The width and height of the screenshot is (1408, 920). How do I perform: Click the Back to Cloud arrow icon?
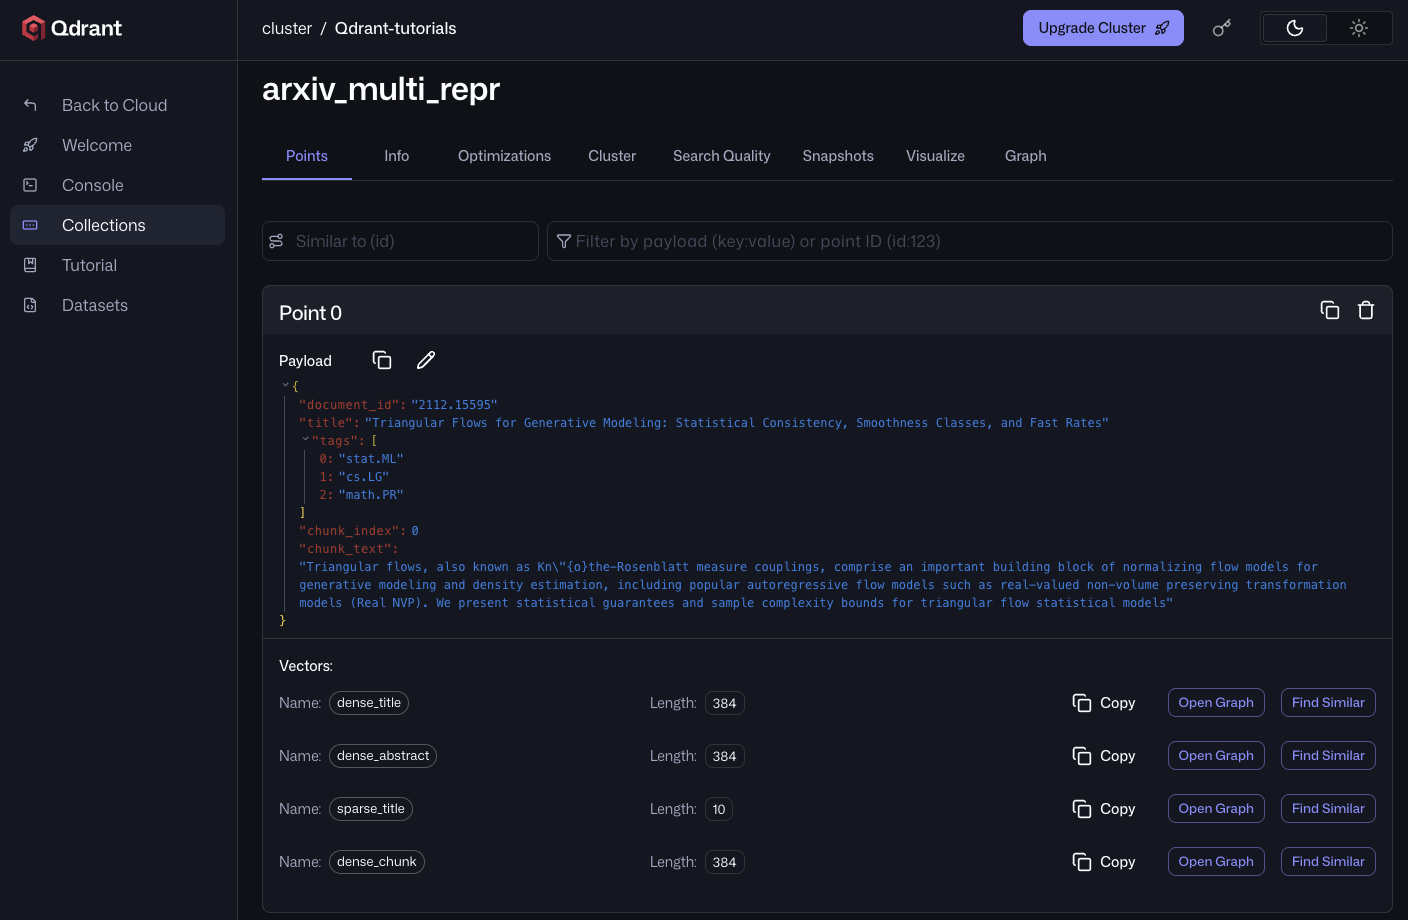pyautogui.click(x=30, y=105)
